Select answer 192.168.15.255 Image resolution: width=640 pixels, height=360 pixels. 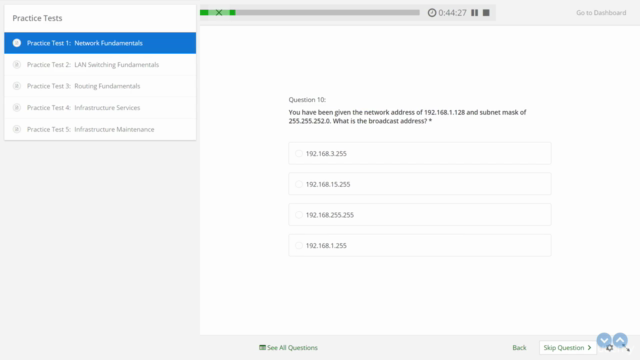coord(420,184)
